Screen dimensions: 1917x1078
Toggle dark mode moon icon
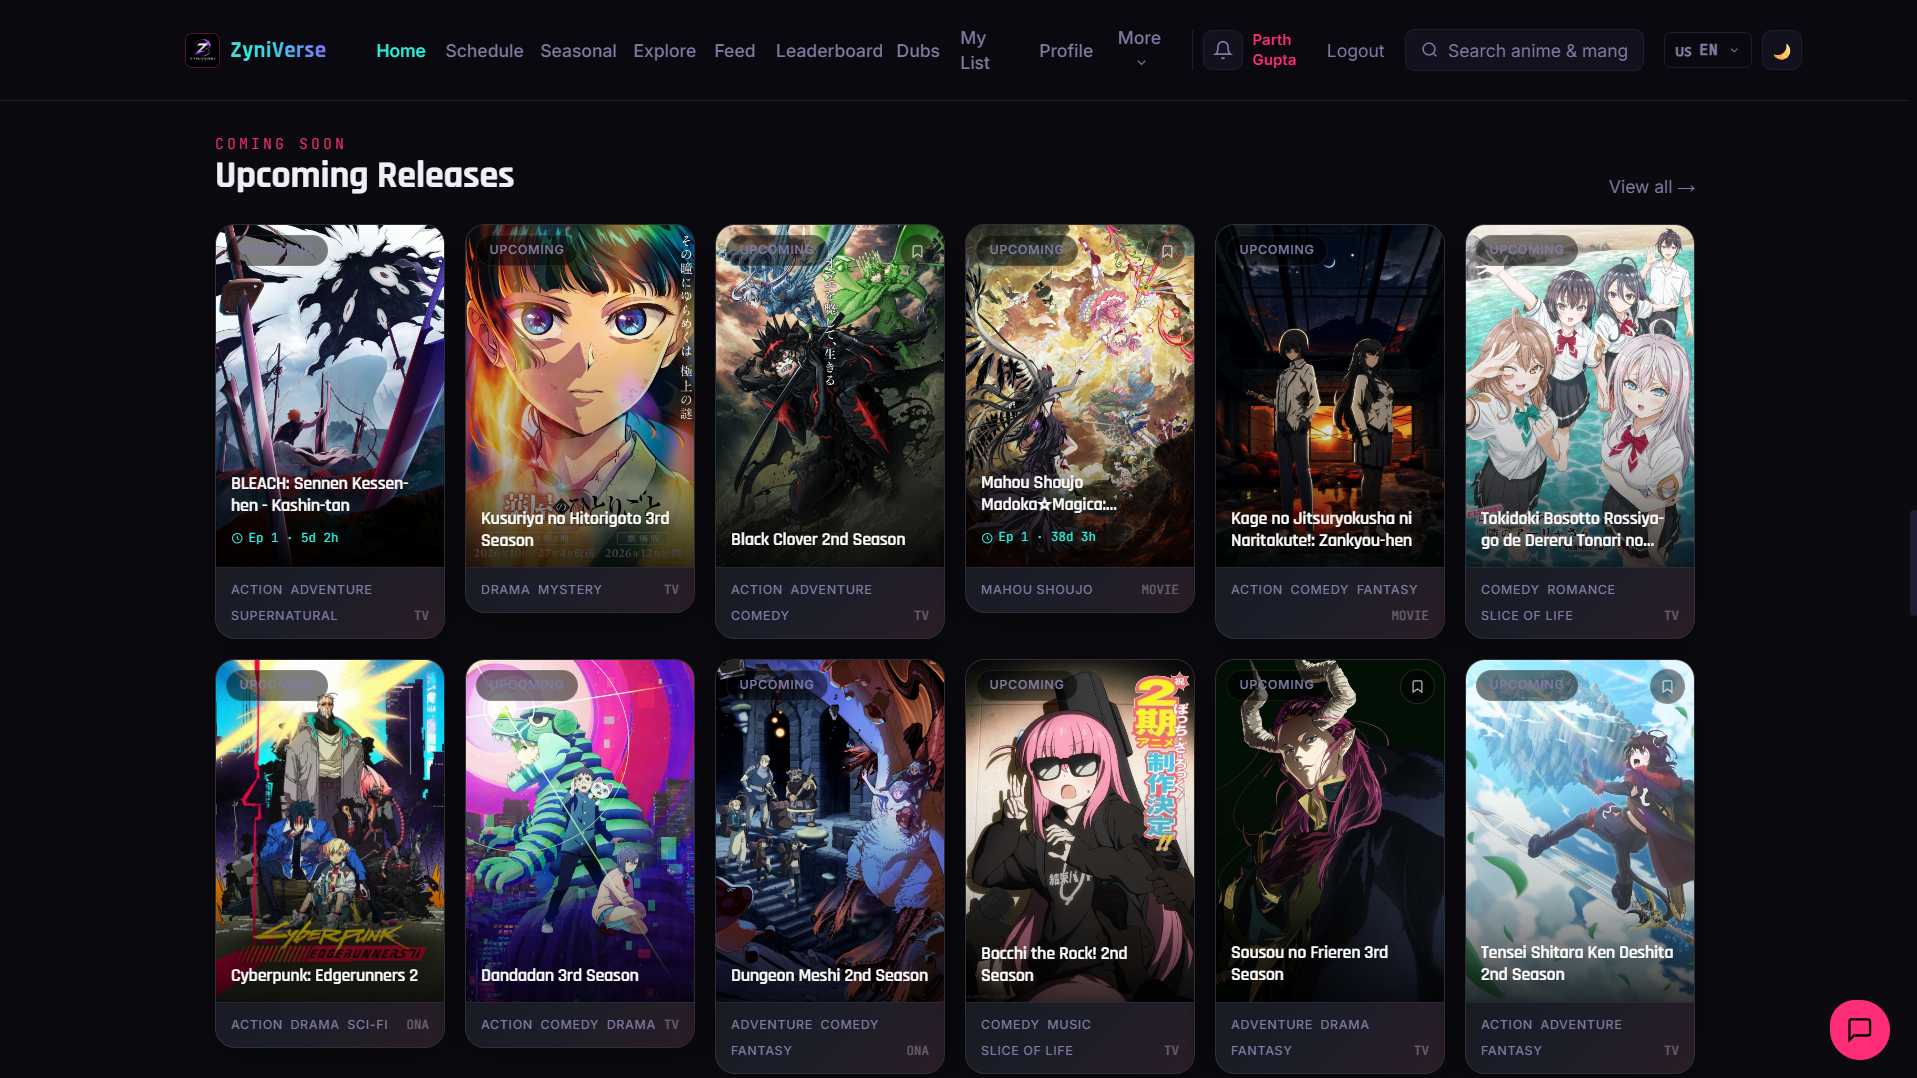(x=1781, y=50)
